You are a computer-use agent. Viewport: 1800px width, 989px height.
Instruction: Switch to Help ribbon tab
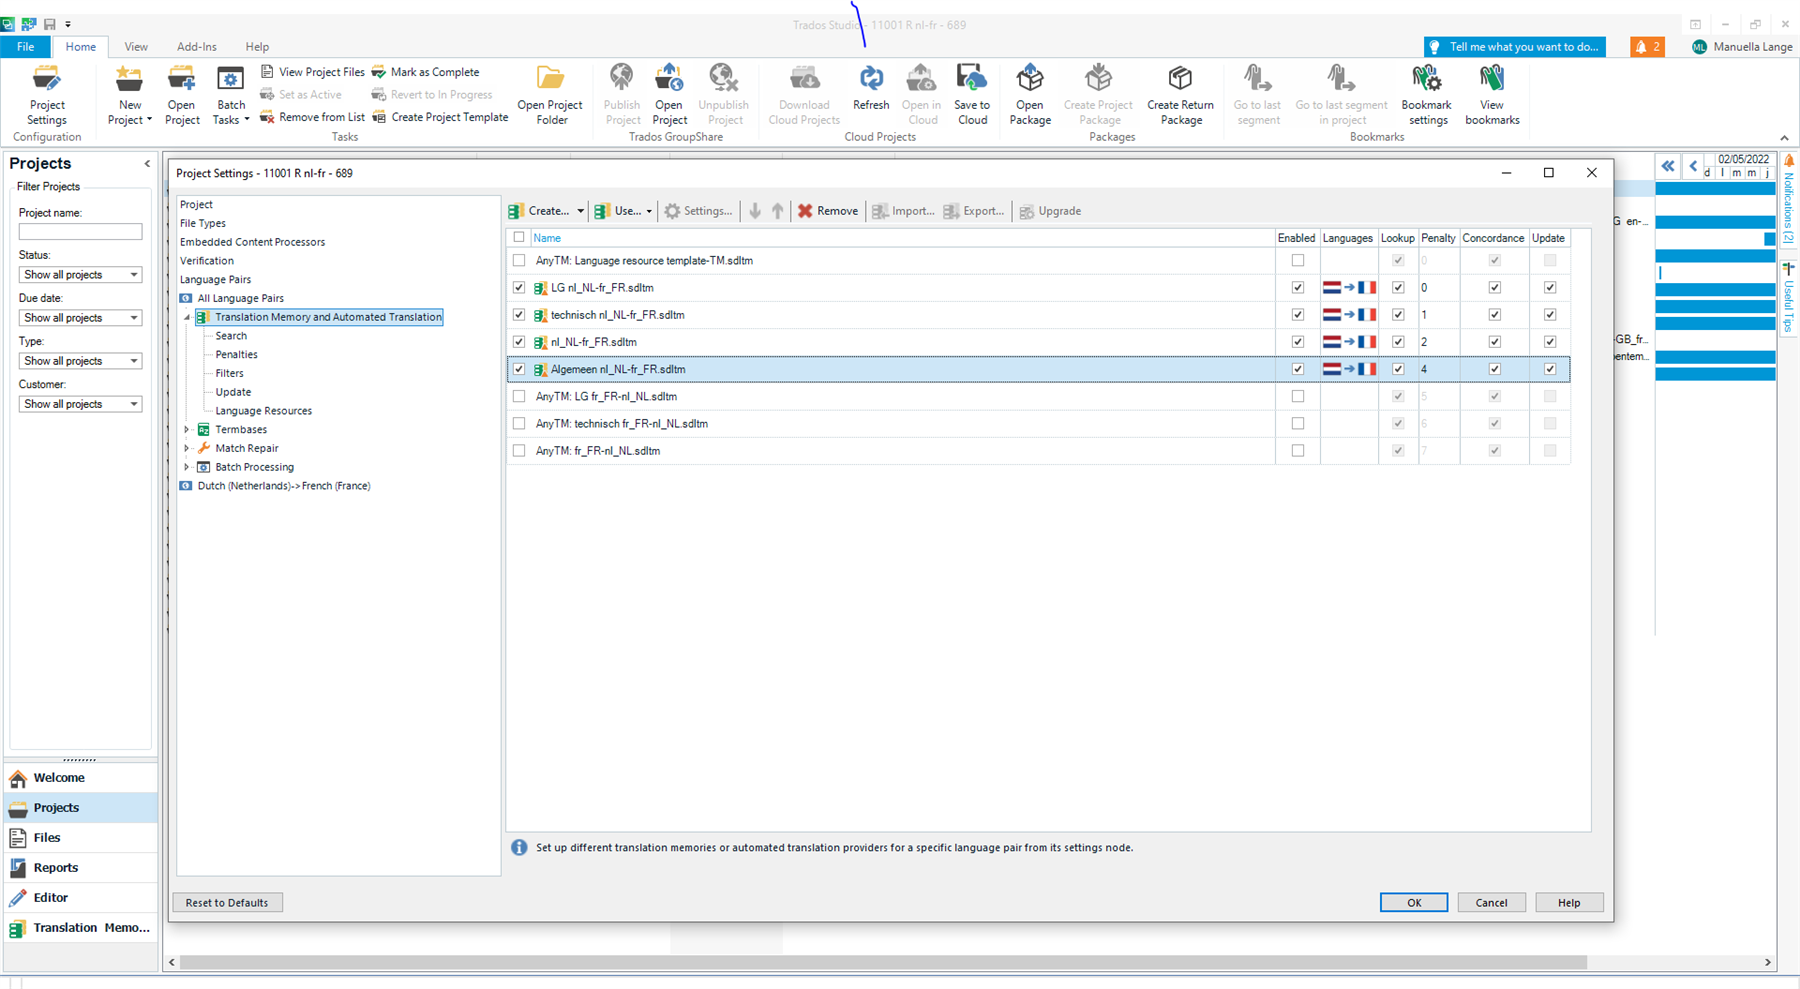click(x=257, y=47)
